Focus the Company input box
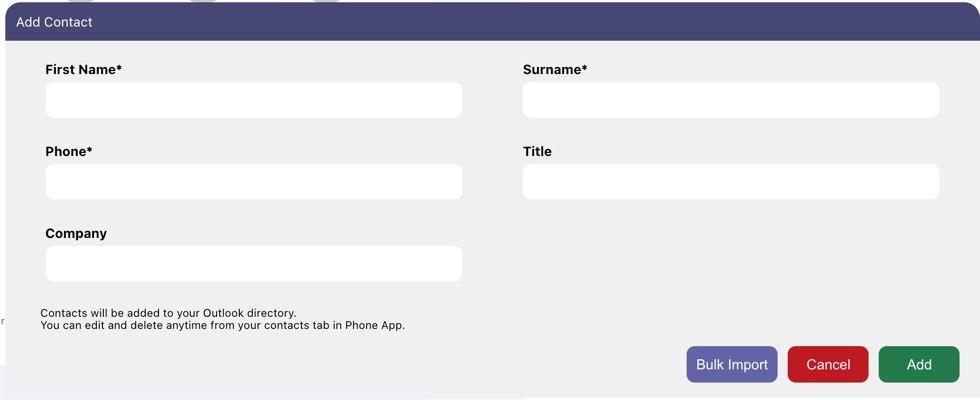Image resolution: width=980 pixels, height=400 pixels. (253, 264)
